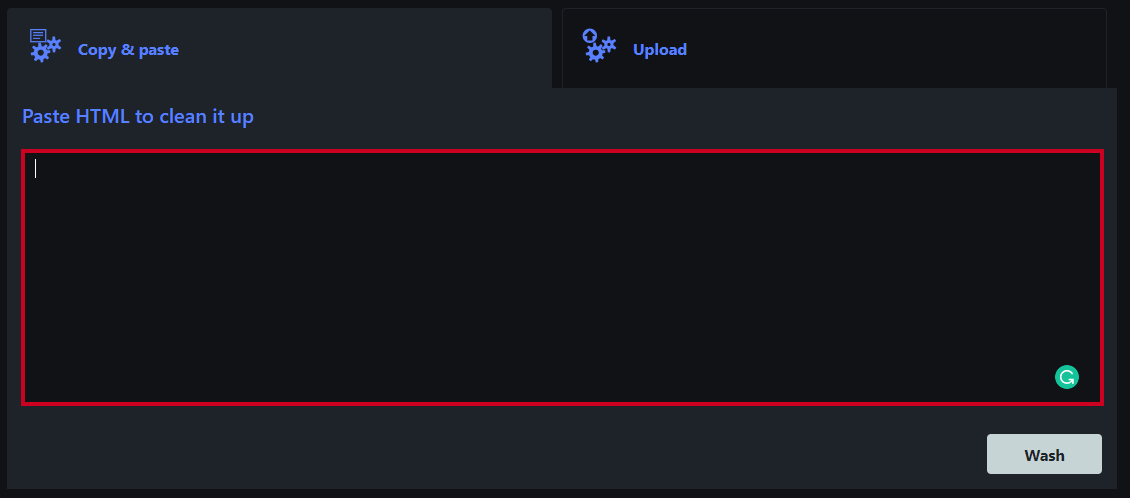1130x498 pixels.
Task: Click the Upload gears icon
Action: coord(600,45)
